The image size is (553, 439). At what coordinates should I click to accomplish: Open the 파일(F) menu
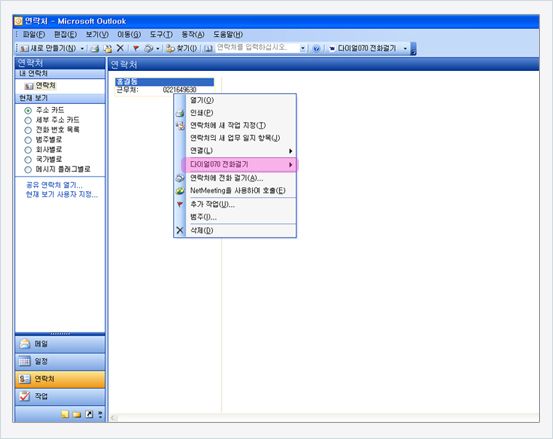34,35
